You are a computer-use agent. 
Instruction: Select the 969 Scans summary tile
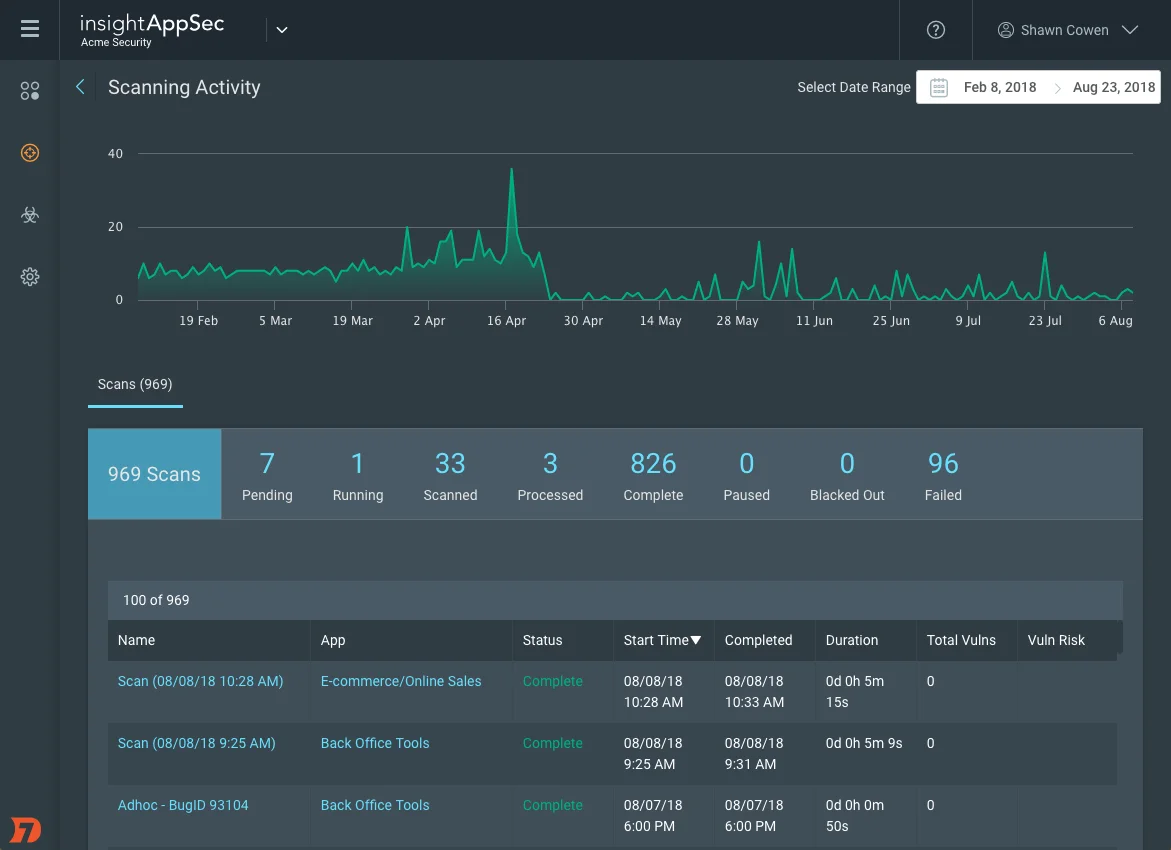154,474
